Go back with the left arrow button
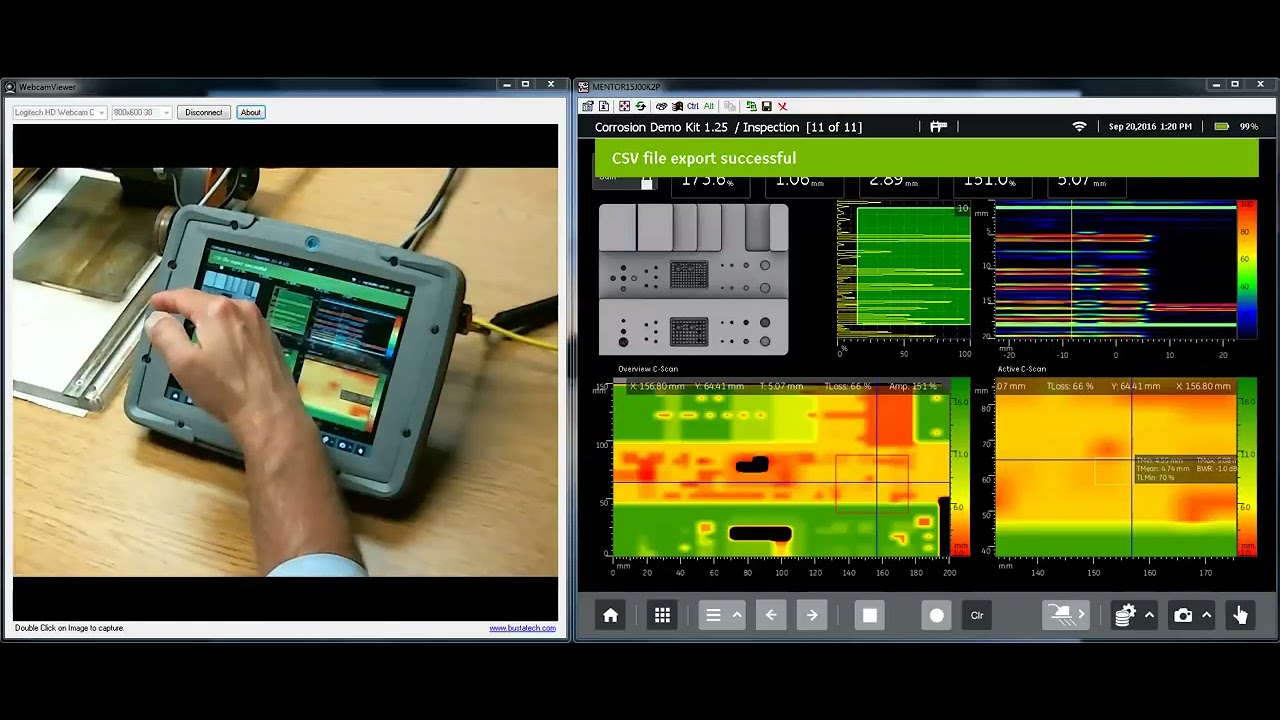The width and height of the screenshot is (1280, 720). tap(770, 615)
